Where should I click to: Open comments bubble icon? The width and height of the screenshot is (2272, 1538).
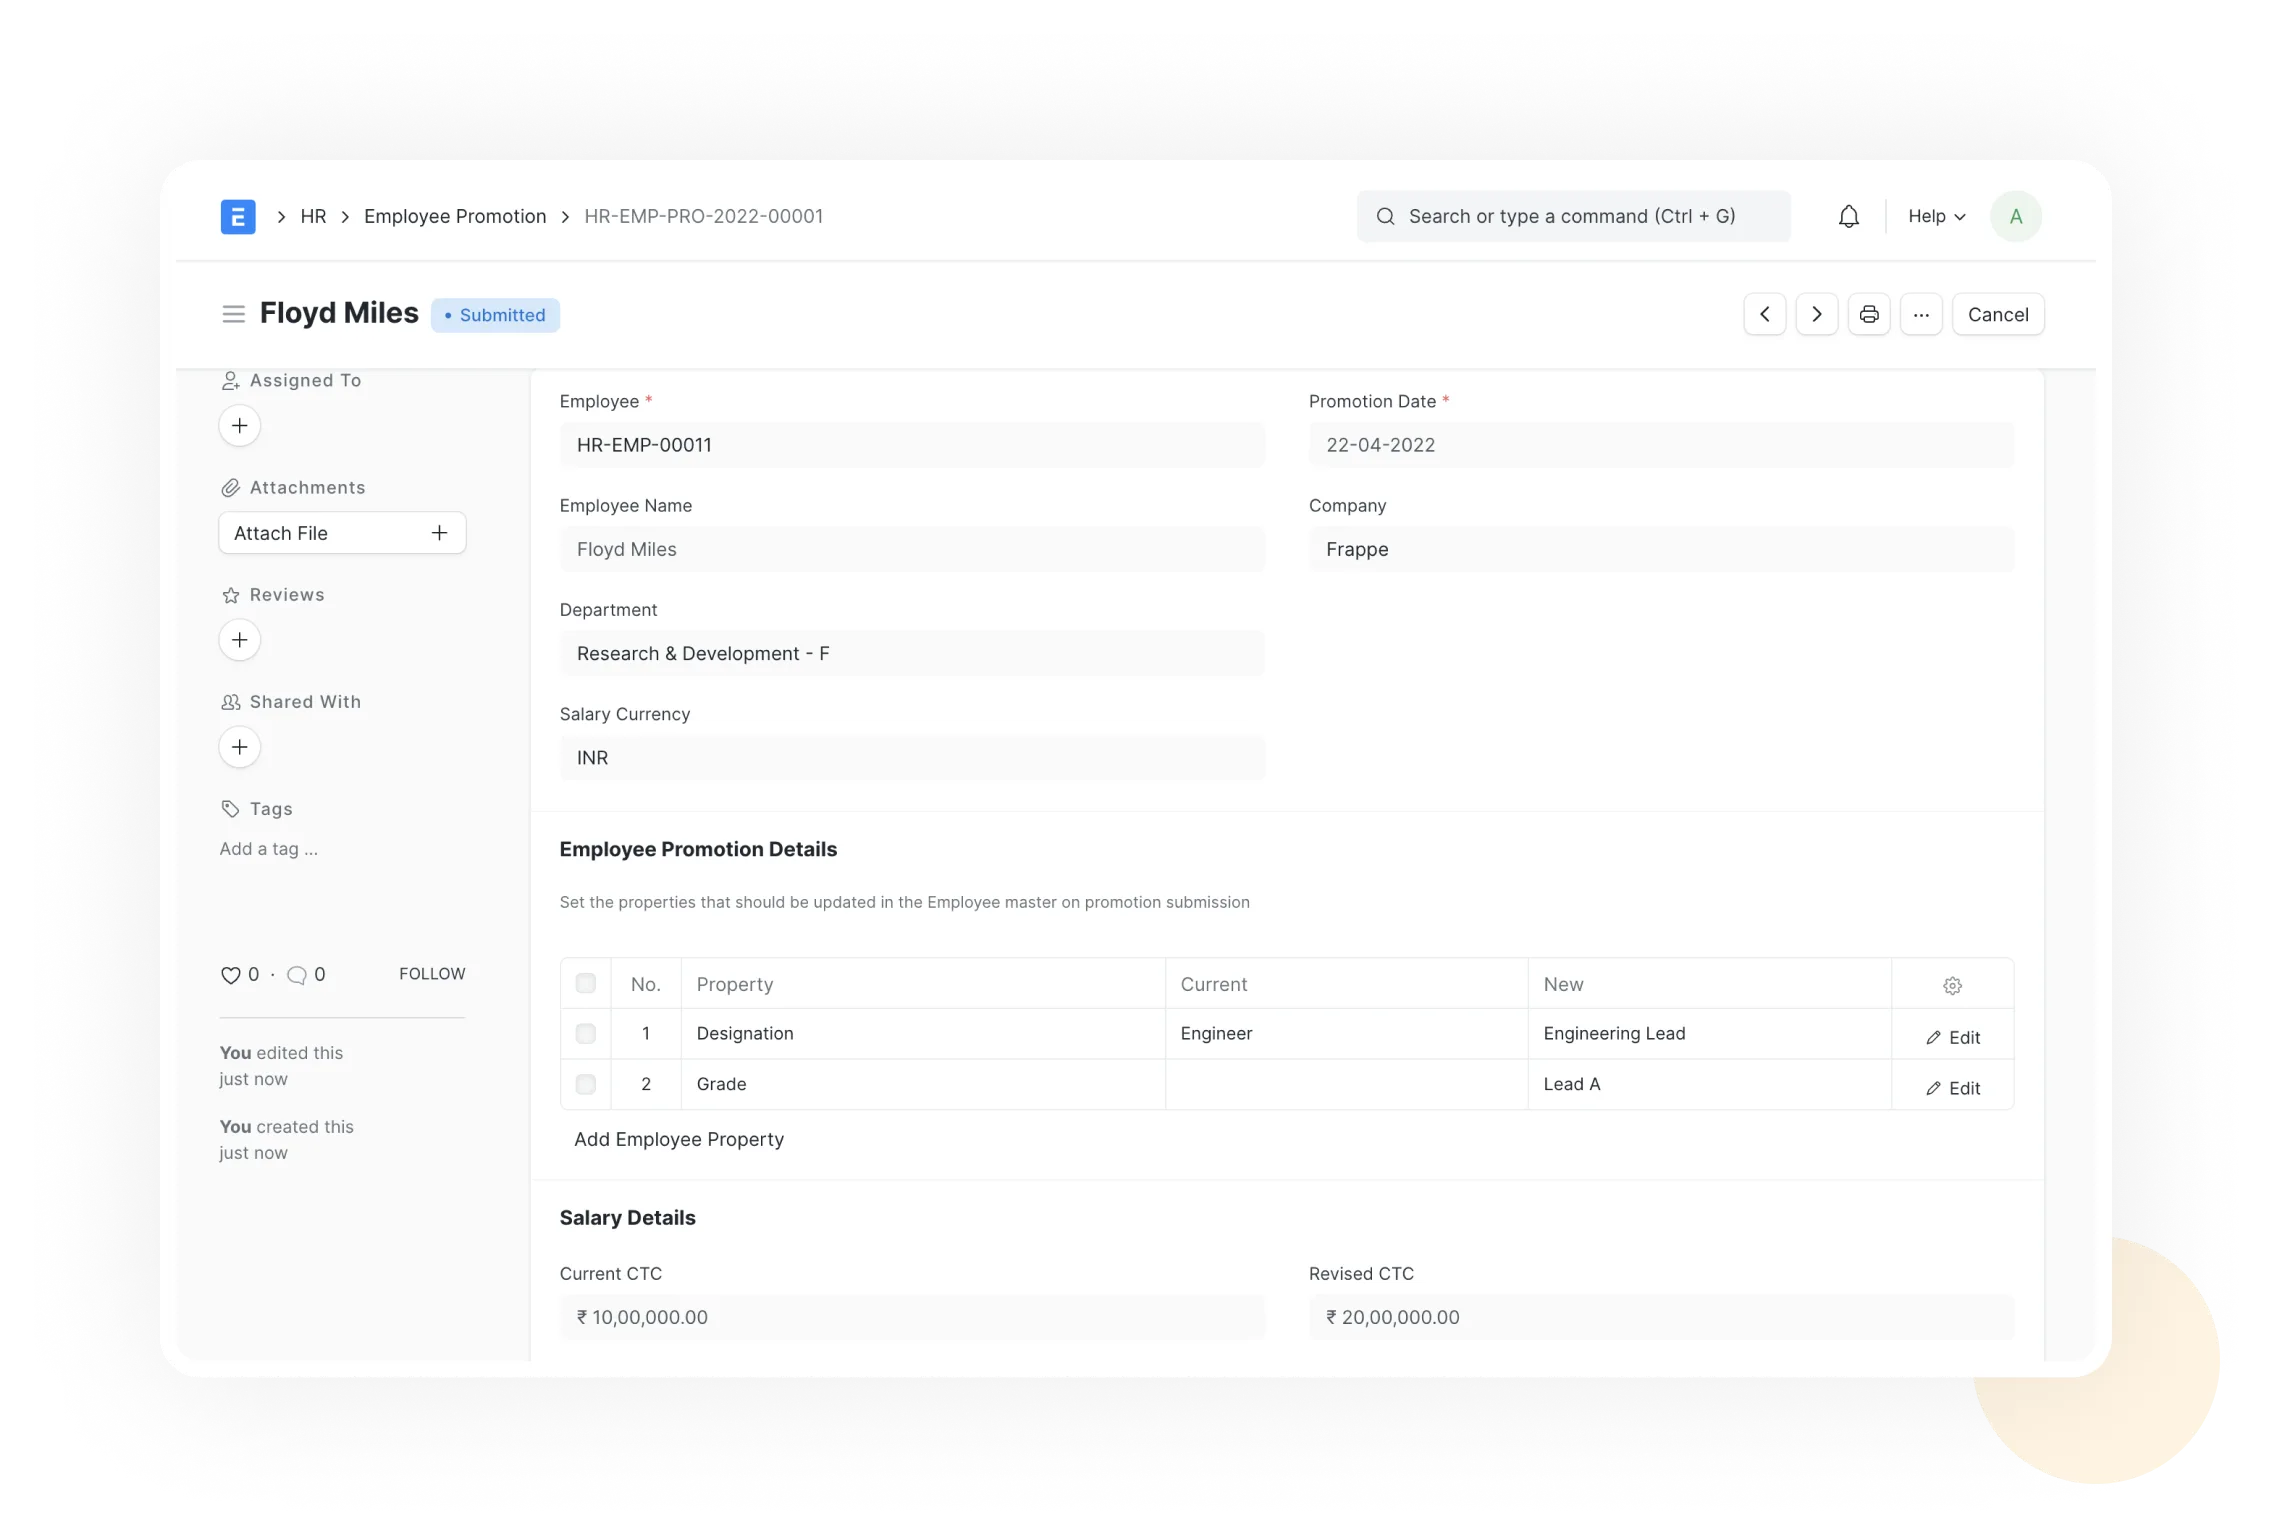click(x=297, y=975)
